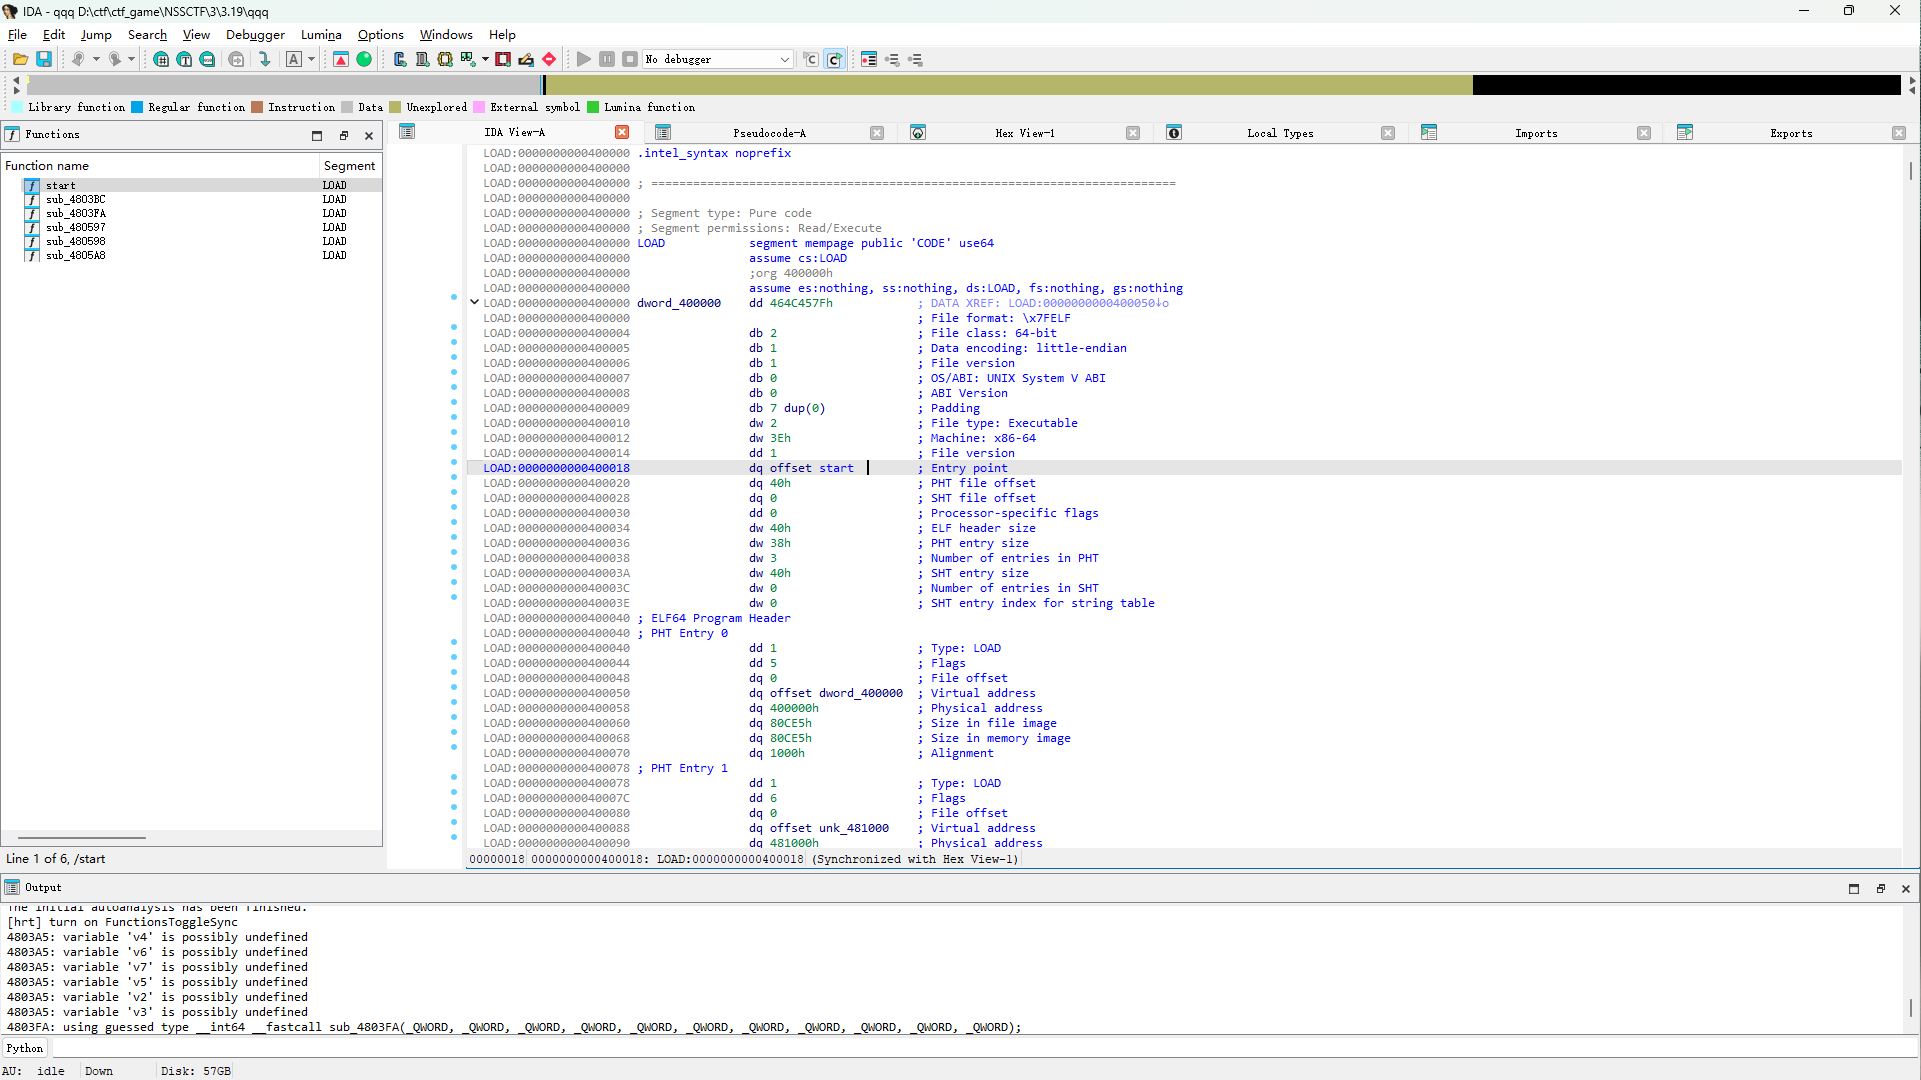Viewport: 1921px width, 1080px height.
Task: Open dropdown arrow next to text A icon
Action: 311,59
